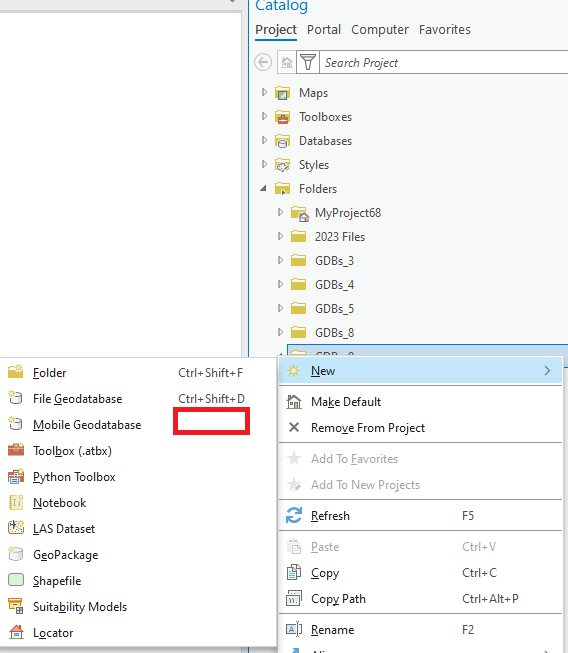Switch to the Favorites tab

[445, 30]
